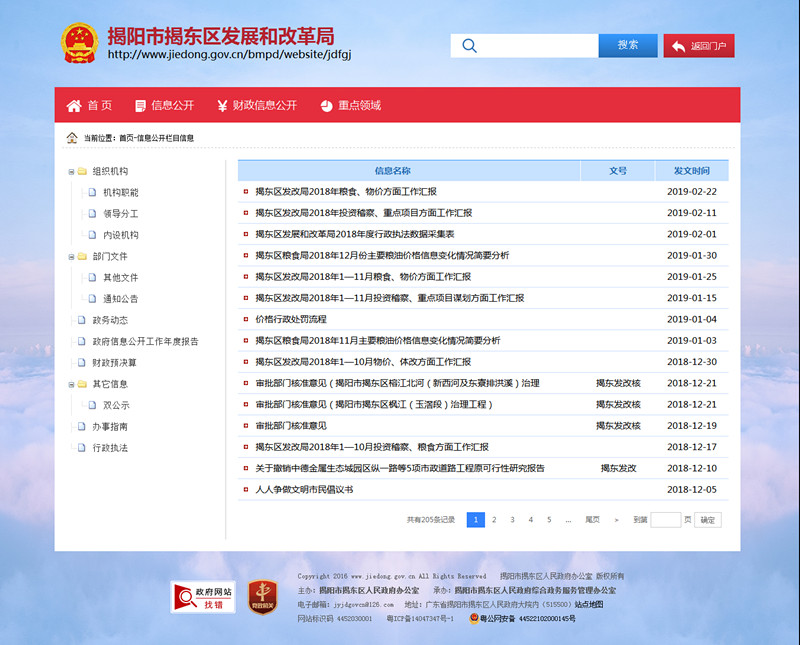This screenshot has height=645, width=800.
Task: Open 揭东区发展和改革局2018年度行政执法数据采集表
Action: [355, 234]
